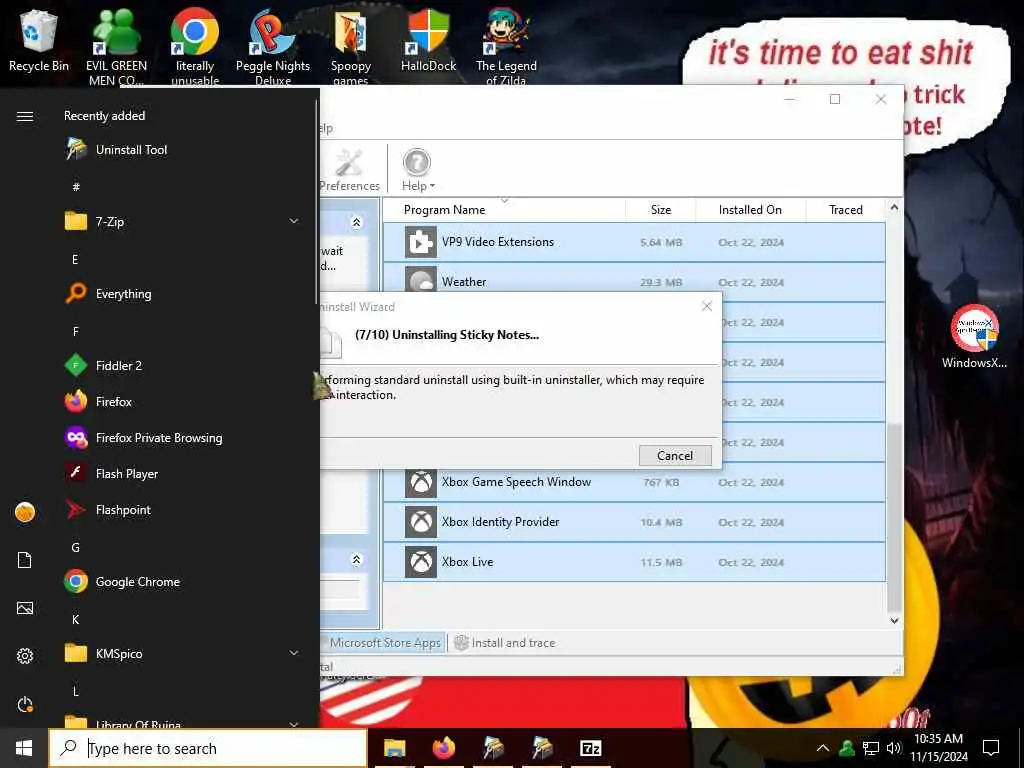Viewport: 1024px width, 768px height.
Task: Open volume control in system tray
Action: click(x=894, y=748)
